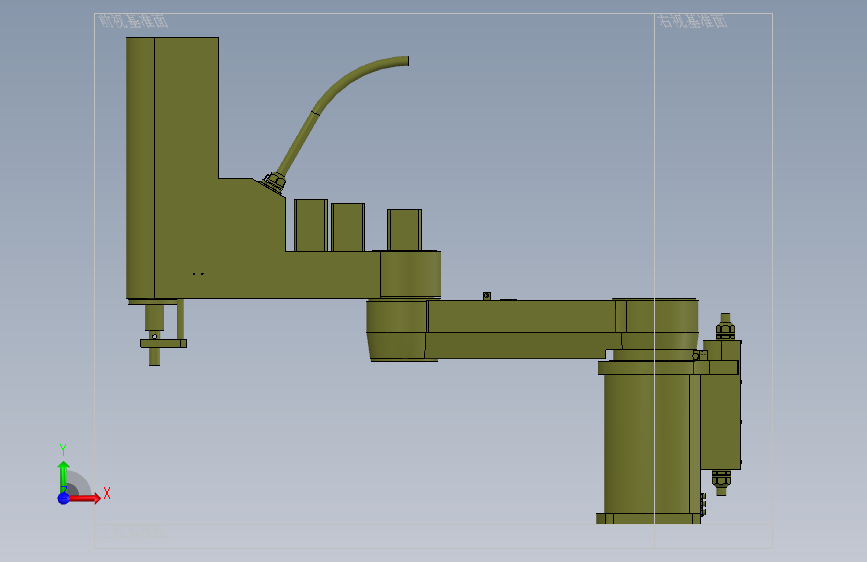Select the large cylindrical robot base
867x562 pixels.
pyautogui.click(x=648, y=444)
